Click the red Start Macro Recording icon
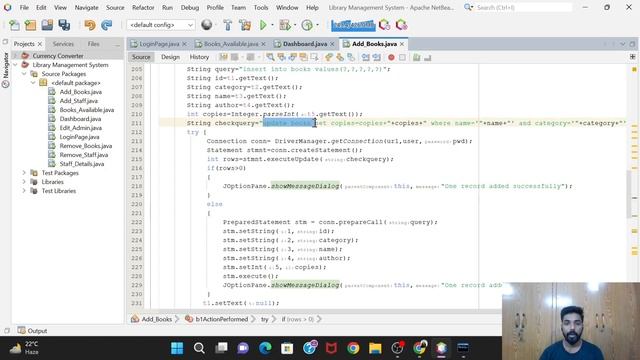This screenshot has width=640, height=360. coord(391,58)
